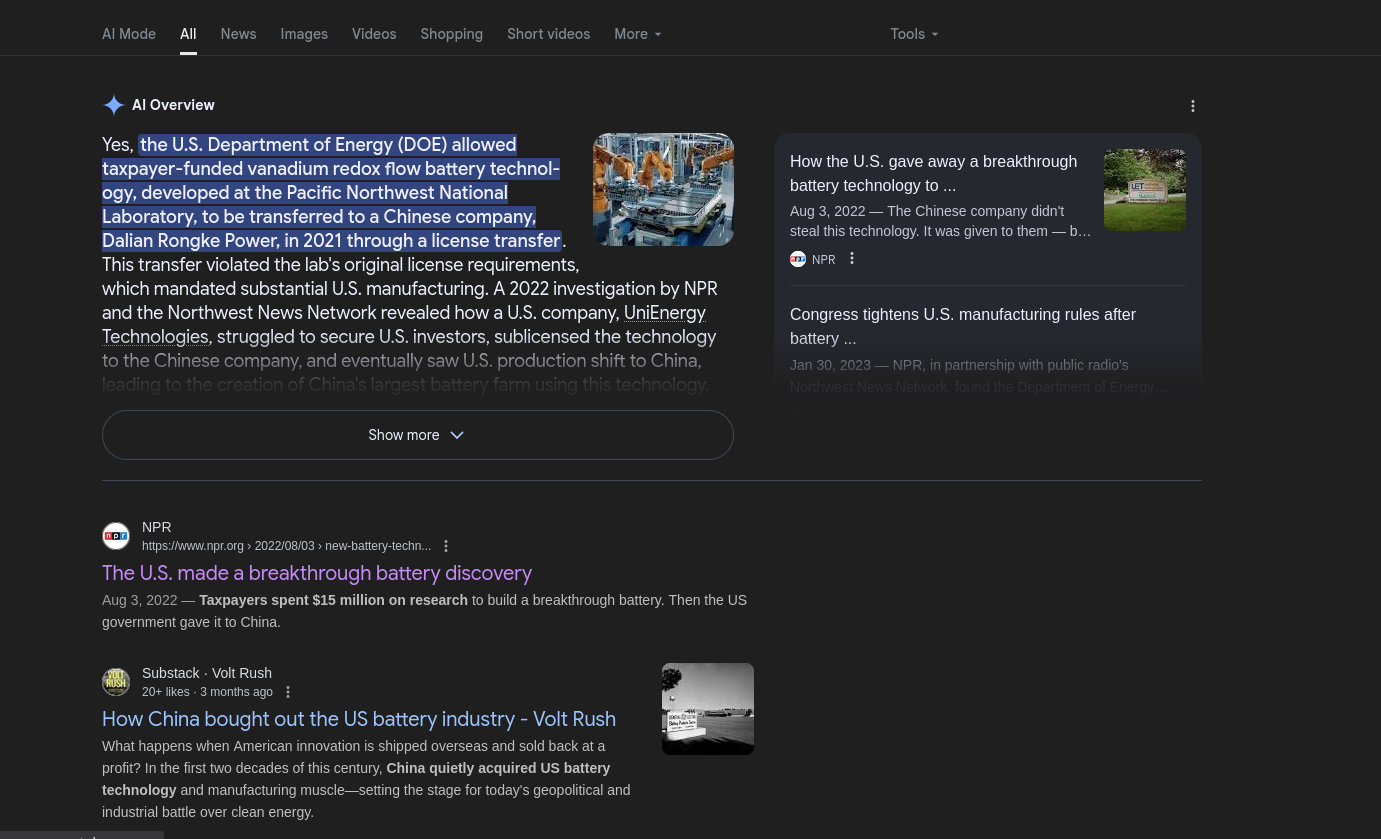1381x839 pixels.
Task: Click the battery factory image in AI Overview
Action: click(x=663, y=189)
